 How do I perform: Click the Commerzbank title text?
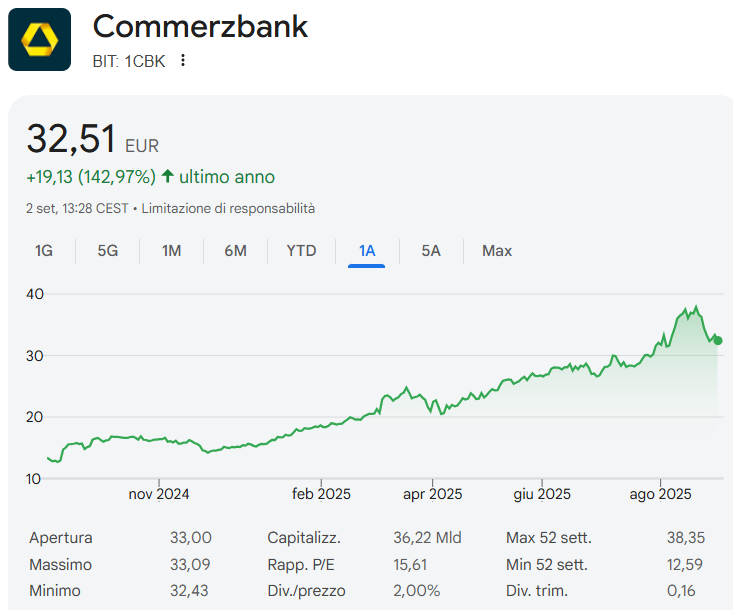(200, 26)
